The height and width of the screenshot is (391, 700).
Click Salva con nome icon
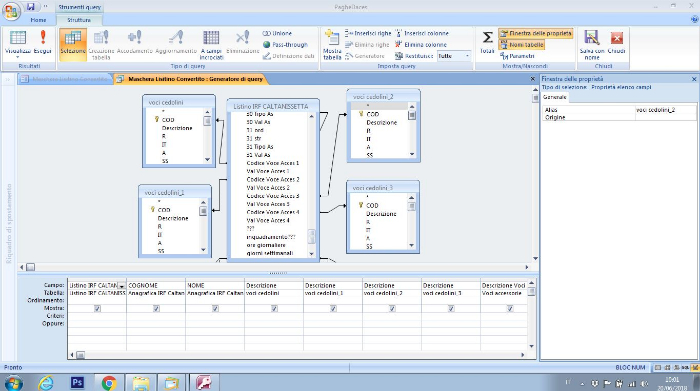coord(592,45)
